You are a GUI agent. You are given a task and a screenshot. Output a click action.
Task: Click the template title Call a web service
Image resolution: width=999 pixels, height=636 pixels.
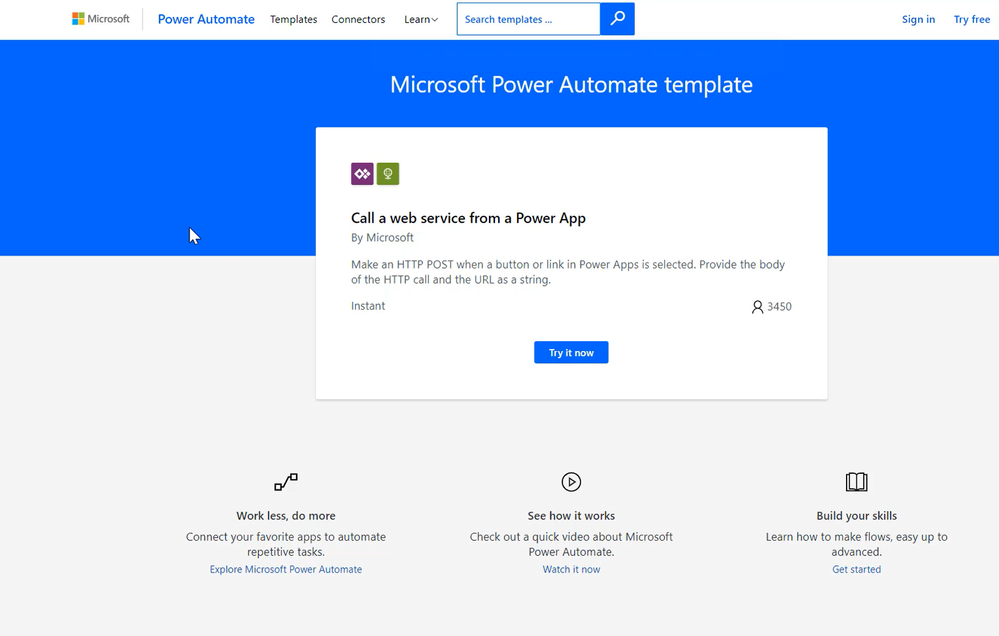tap(468, 218)
